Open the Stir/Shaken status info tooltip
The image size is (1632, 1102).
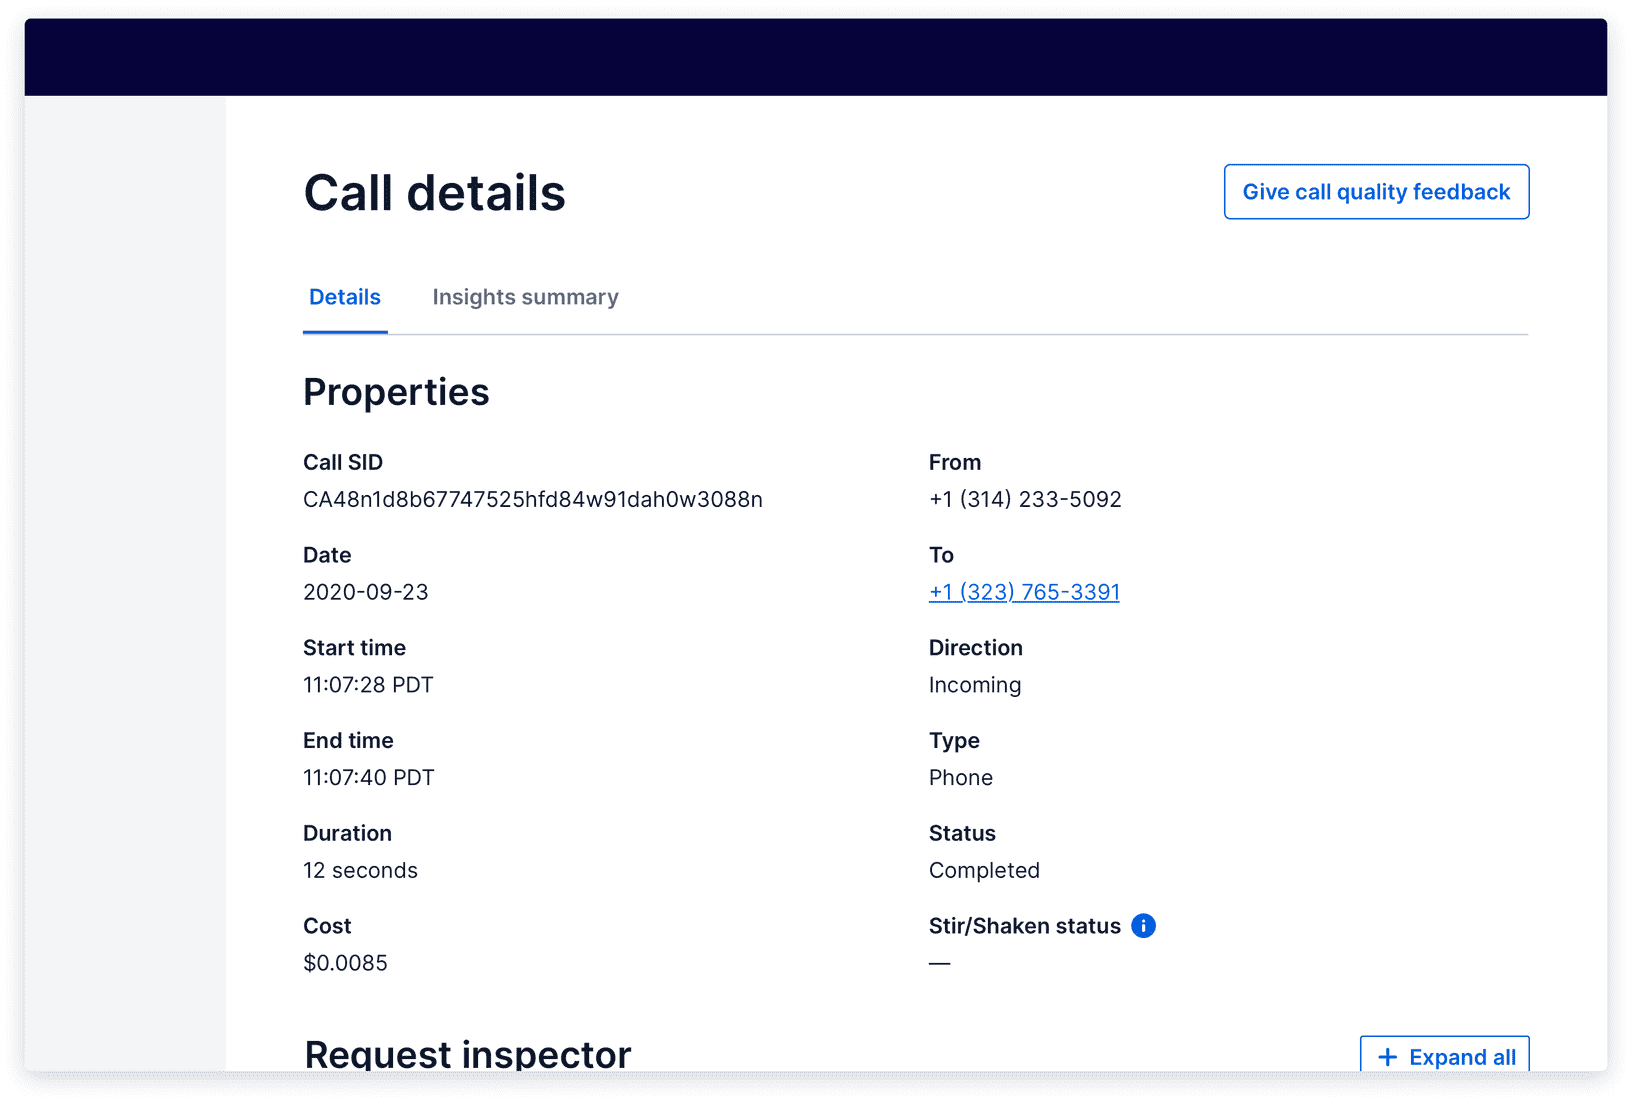pyautogui.click(x=1143, y=925)
